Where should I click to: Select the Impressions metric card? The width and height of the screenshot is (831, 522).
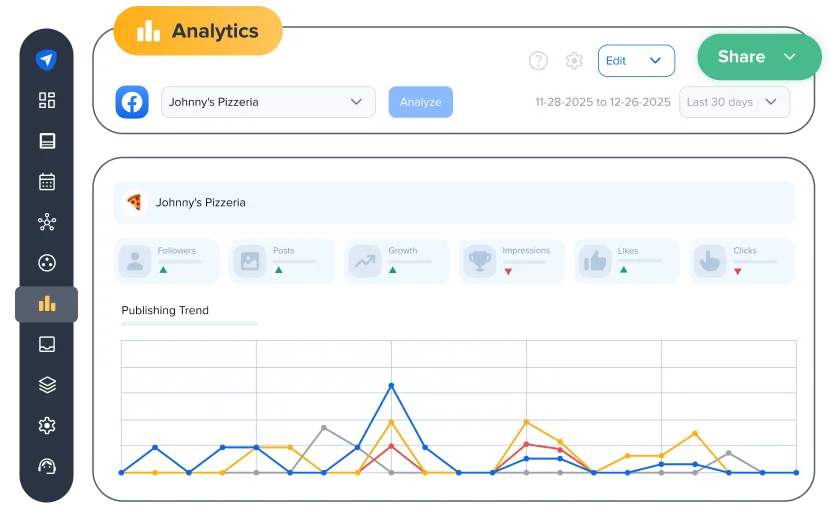(512, 261)
